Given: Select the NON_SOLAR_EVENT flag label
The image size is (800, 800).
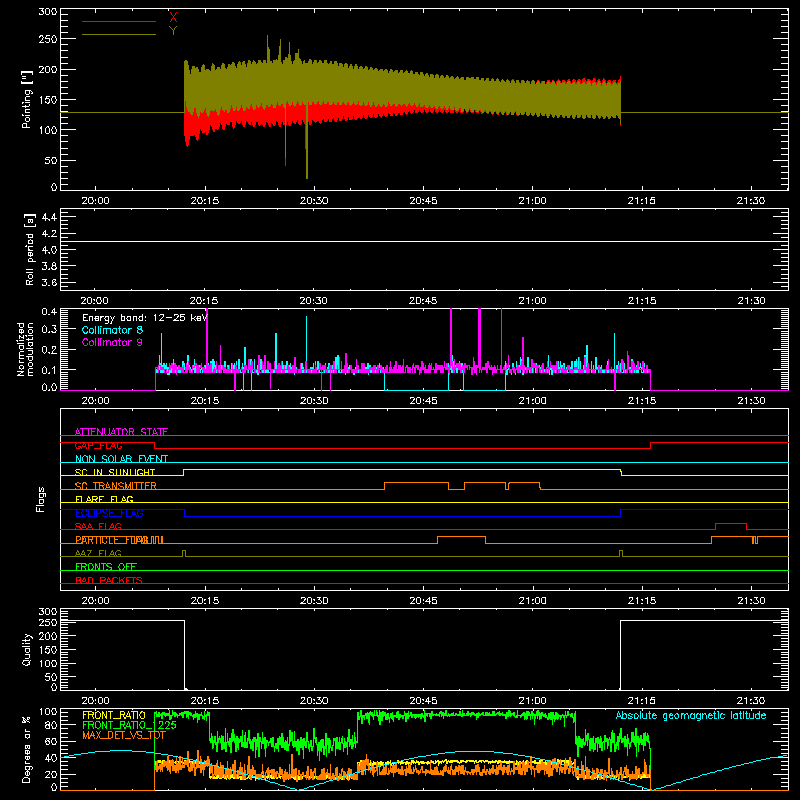Looking at the screenshot, I should pos(121,459).
